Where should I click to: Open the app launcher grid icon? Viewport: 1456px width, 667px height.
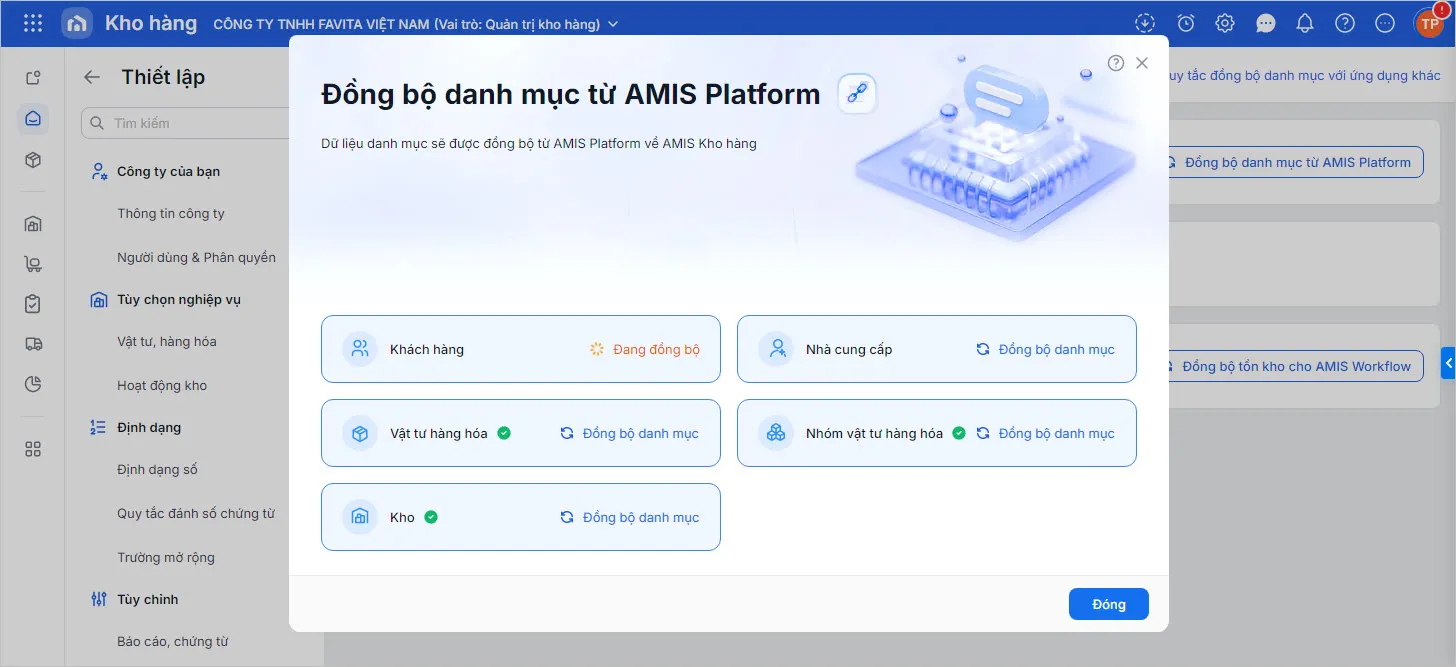click(x=33, y=23)
